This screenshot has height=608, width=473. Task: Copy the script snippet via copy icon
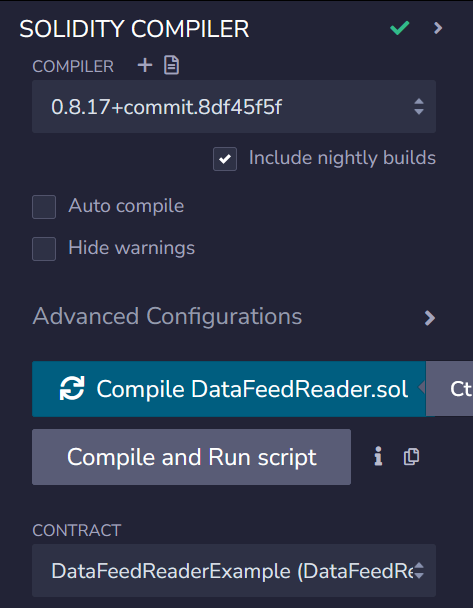pyautogui.click(x=411, y=456)
